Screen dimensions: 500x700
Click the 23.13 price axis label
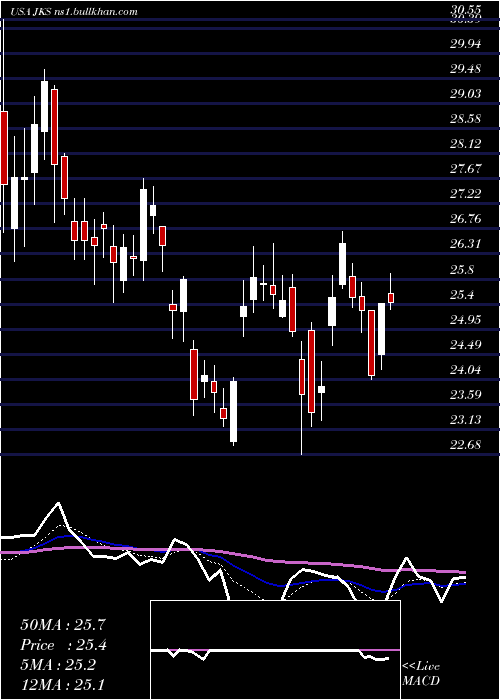pos(465,420)
